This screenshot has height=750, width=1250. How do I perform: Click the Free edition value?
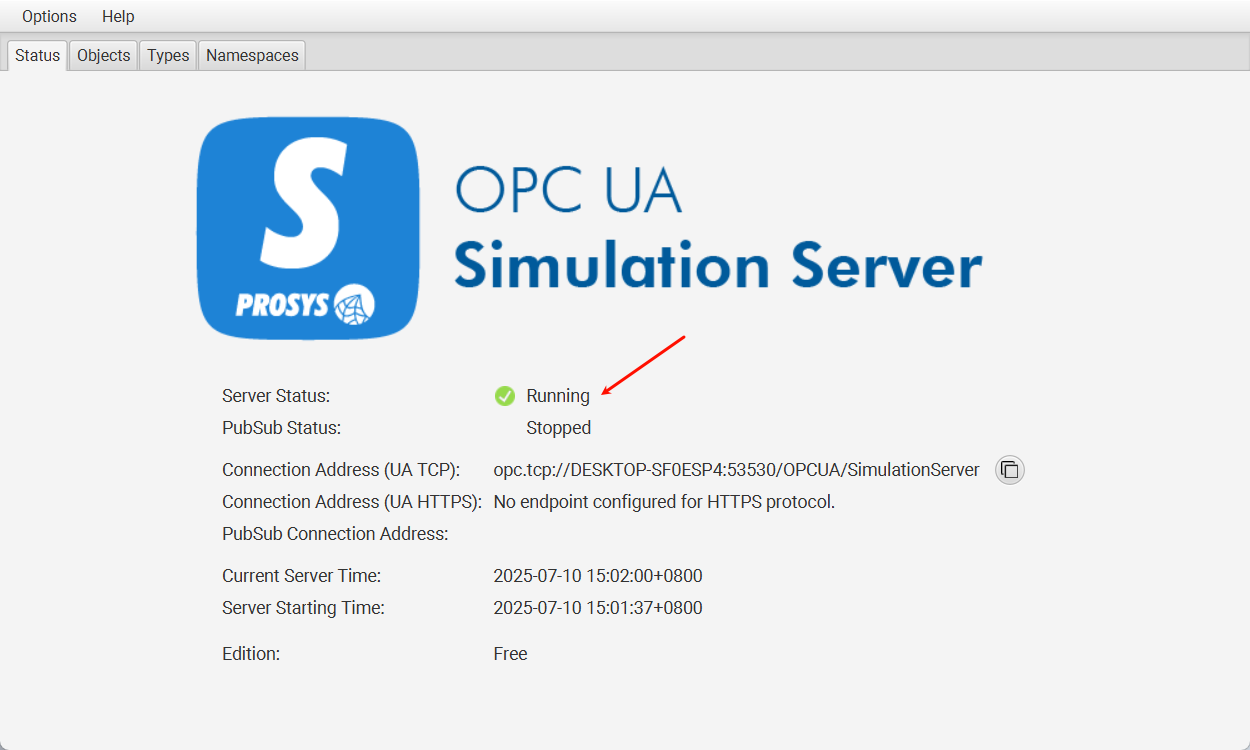point(510,654)
